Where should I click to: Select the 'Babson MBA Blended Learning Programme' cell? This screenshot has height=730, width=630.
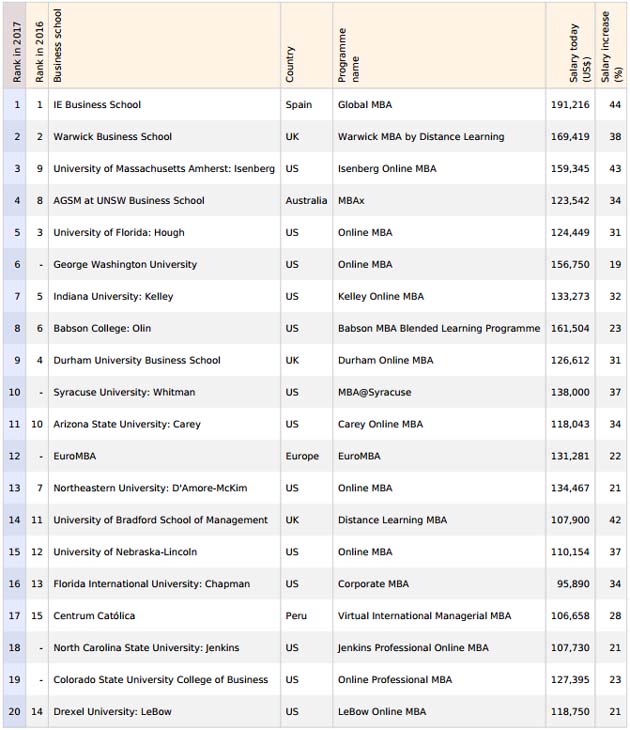439,329
